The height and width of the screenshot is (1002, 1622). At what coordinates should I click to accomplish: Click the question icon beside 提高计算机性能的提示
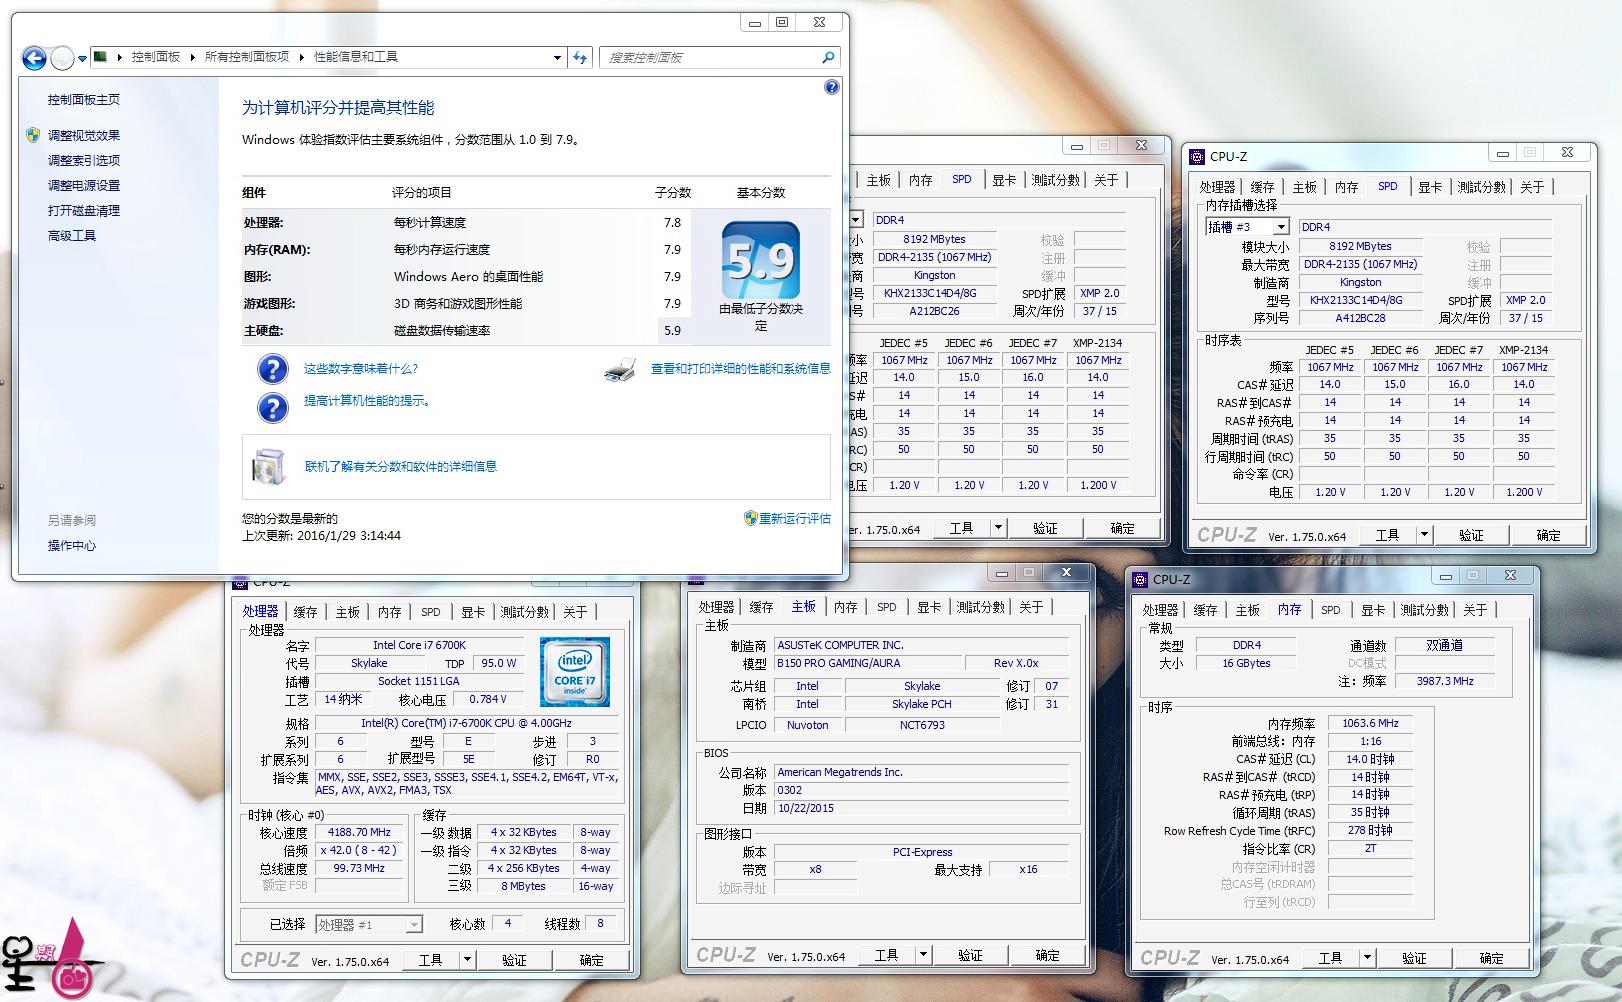click(273, 407)
